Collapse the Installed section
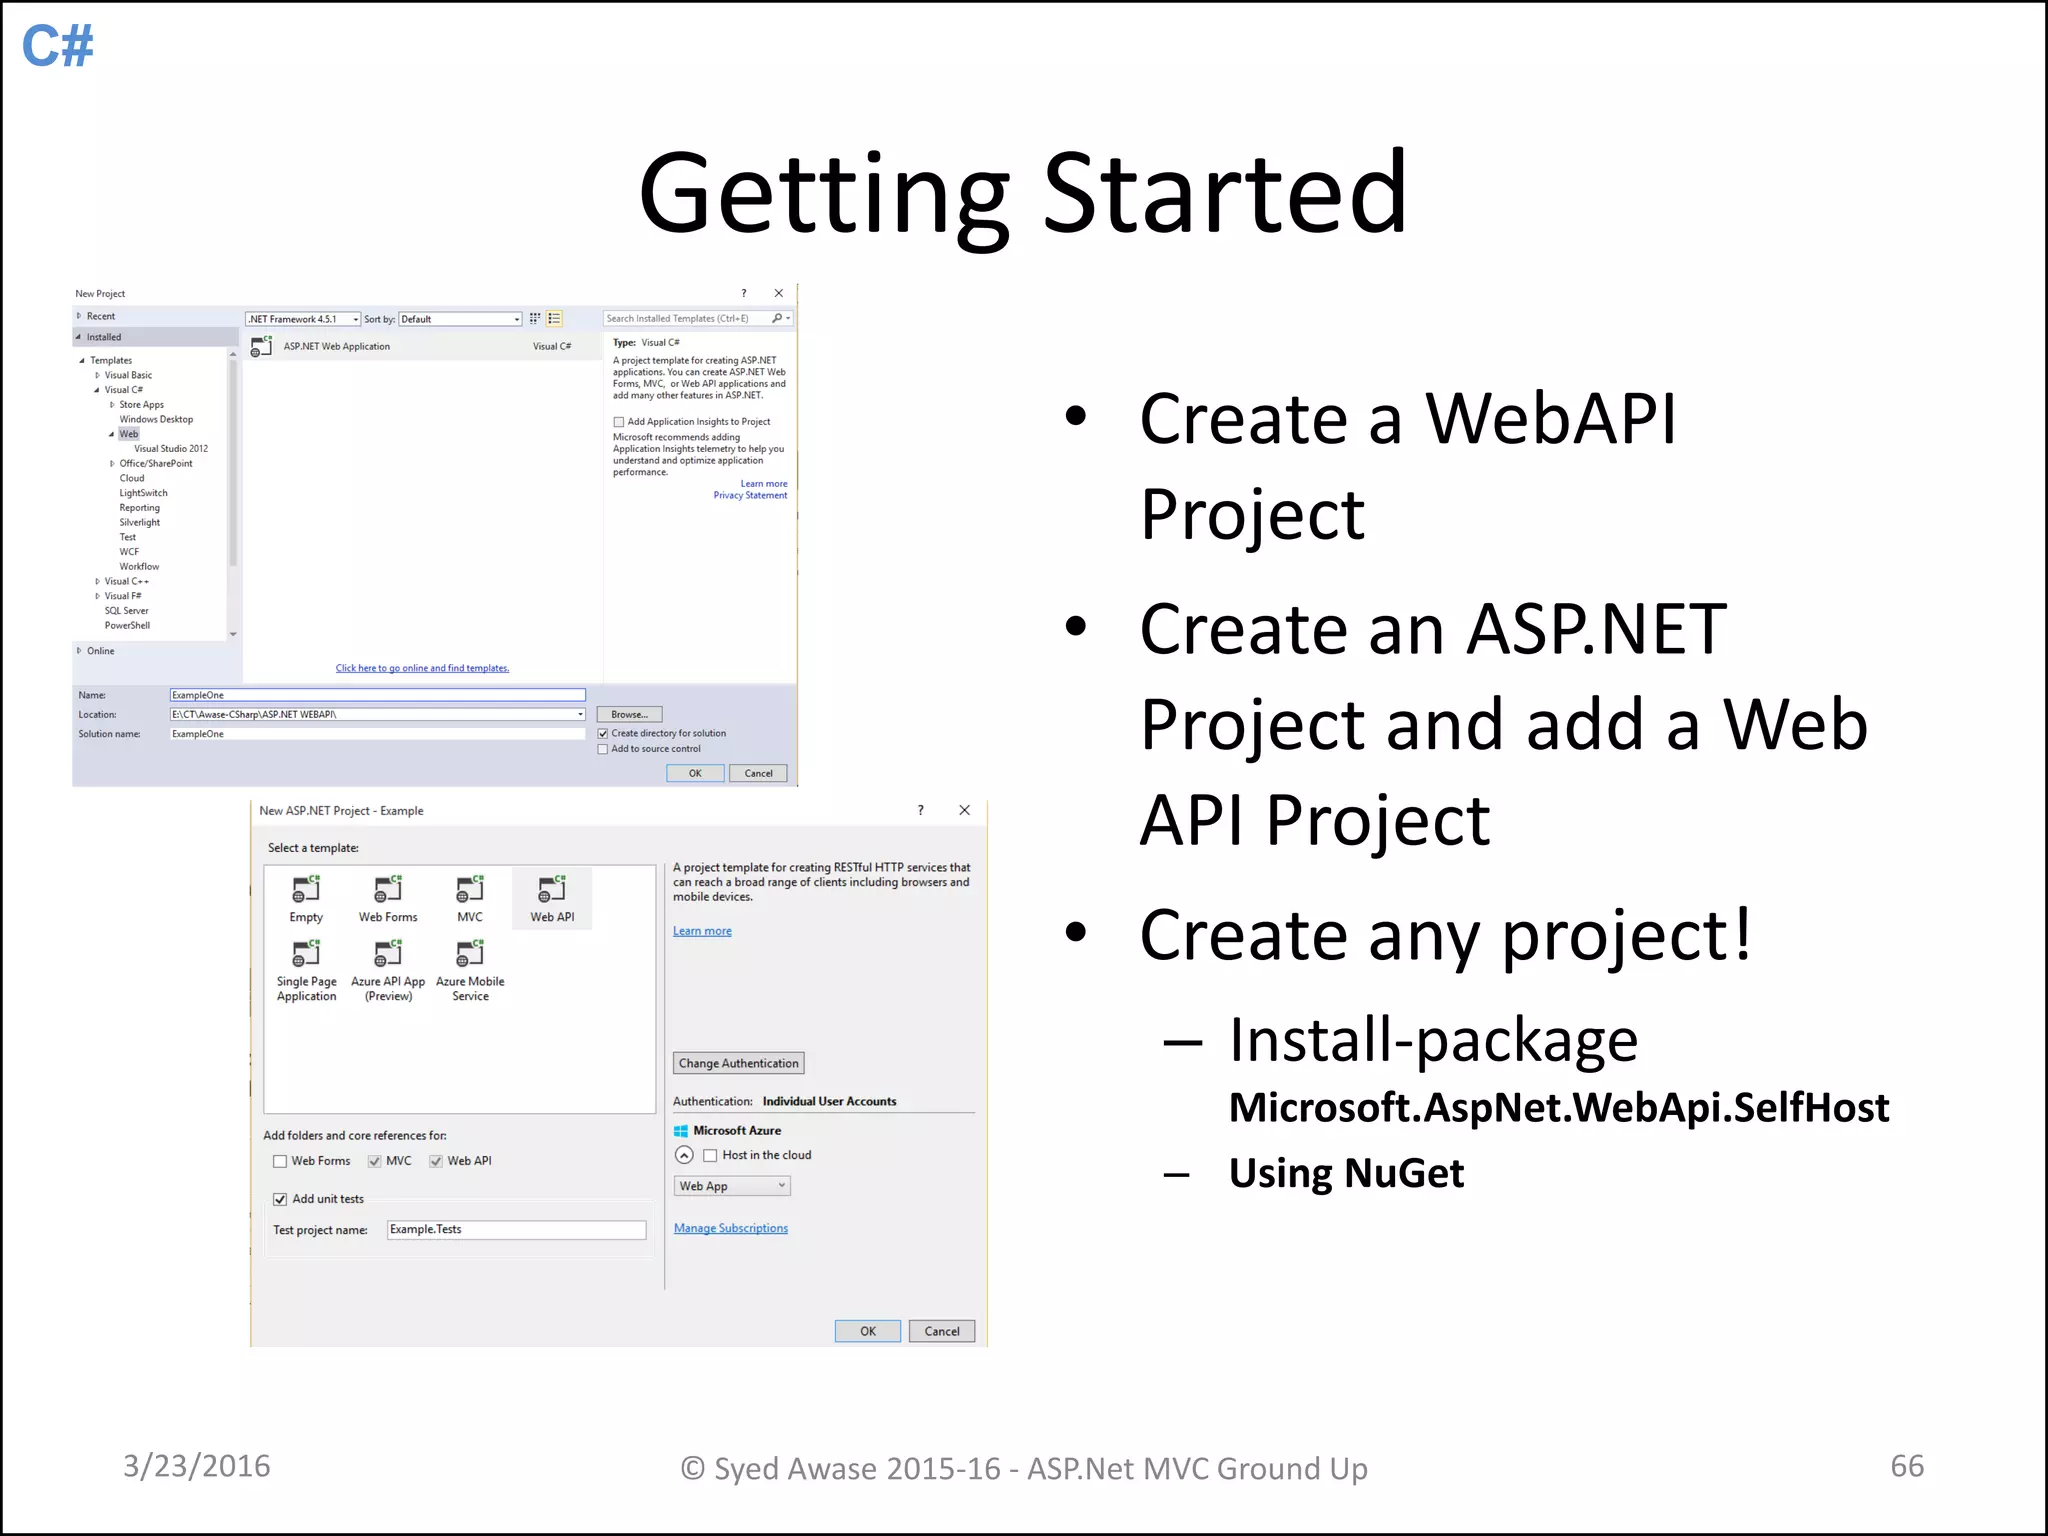Screen dimensions: 2048x1536 pos(78,337)
